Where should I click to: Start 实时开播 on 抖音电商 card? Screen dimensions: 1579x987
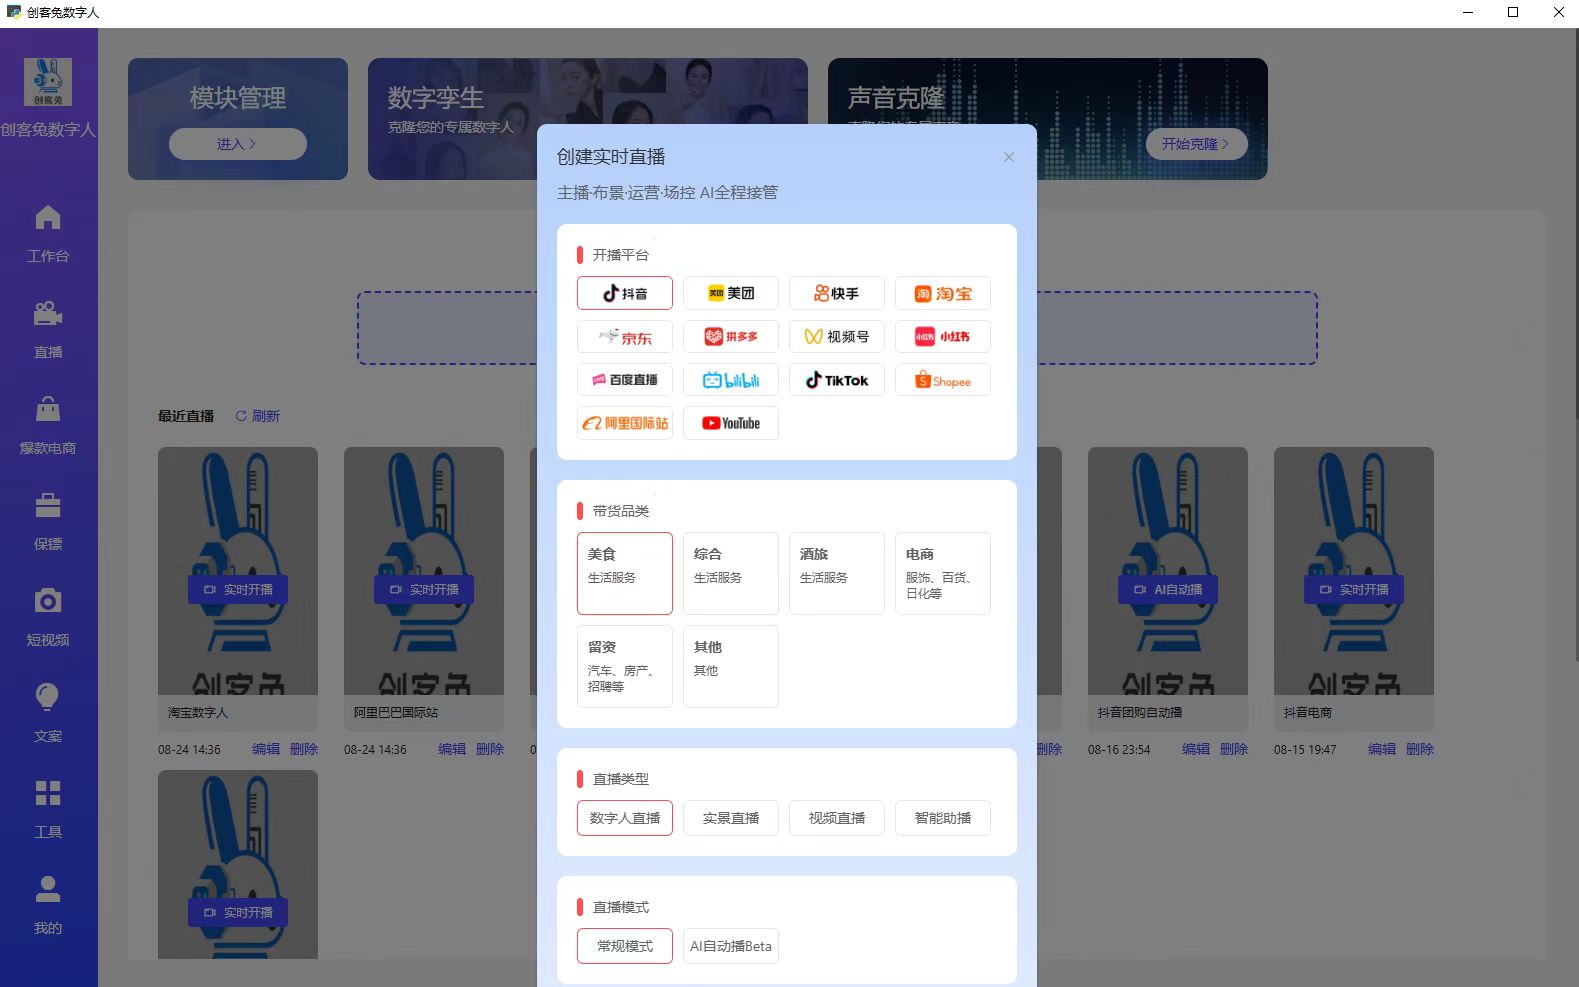(x=1354, y=590)
